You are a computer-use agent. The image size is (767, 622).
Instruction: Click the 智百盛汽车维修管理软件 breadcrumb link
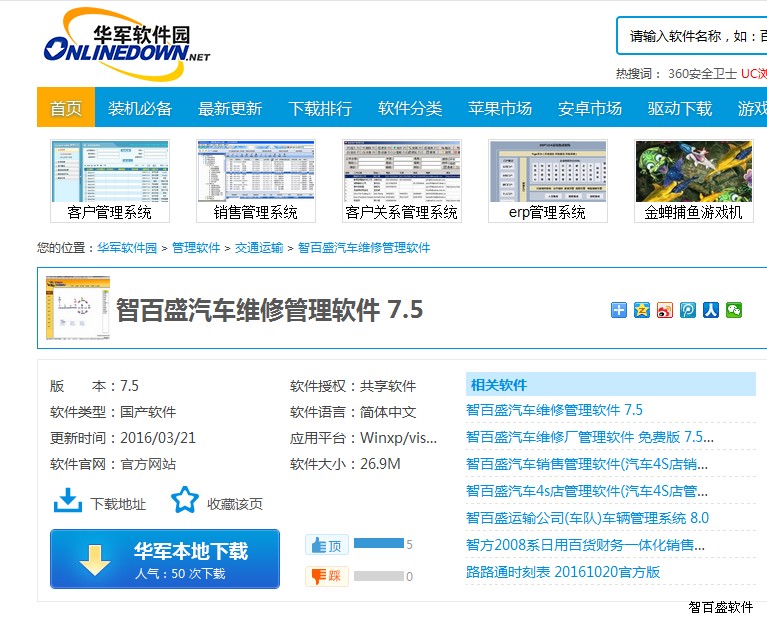[364, 248]
